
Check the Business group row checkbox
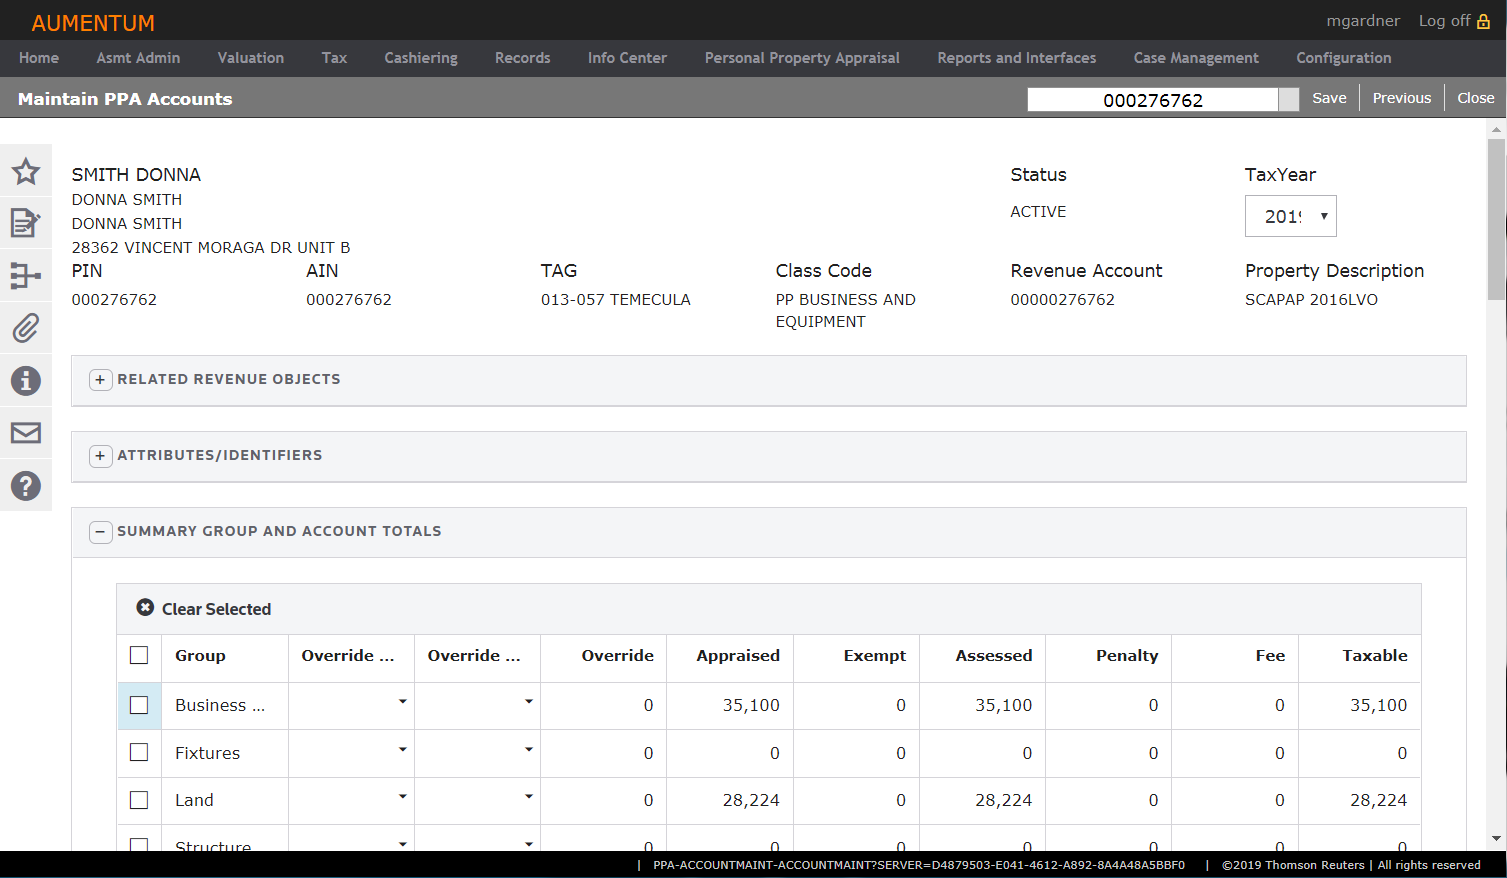139,705
